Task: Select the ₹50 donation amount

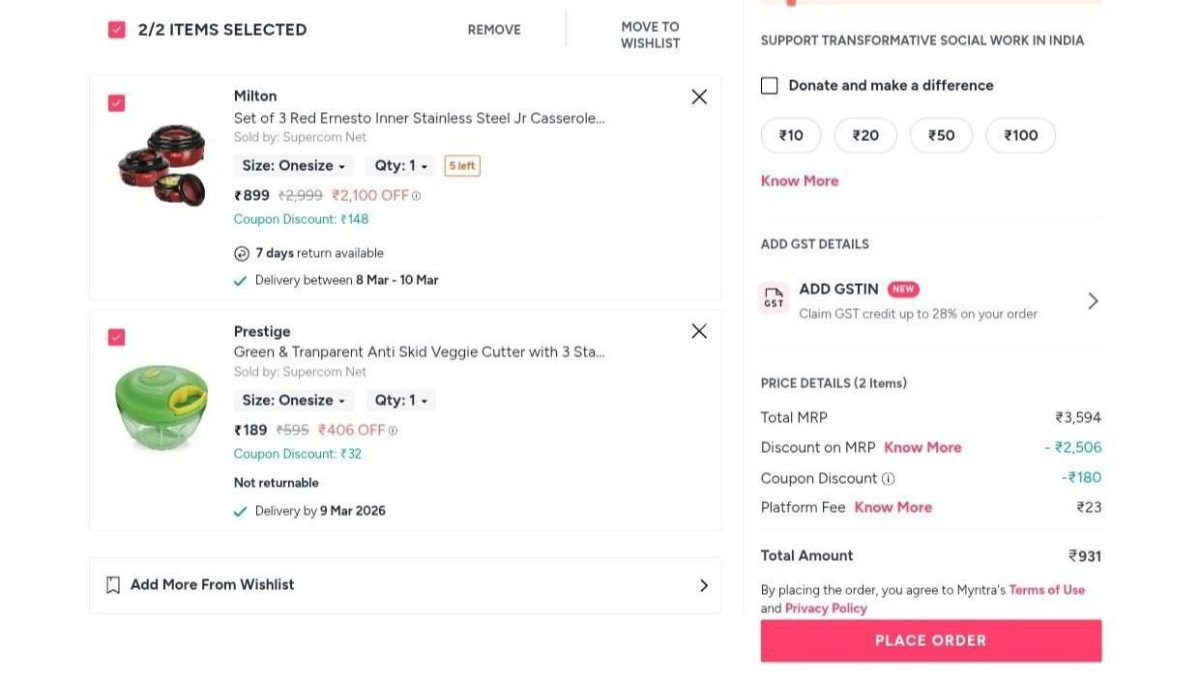Action: tap(941, 136)
